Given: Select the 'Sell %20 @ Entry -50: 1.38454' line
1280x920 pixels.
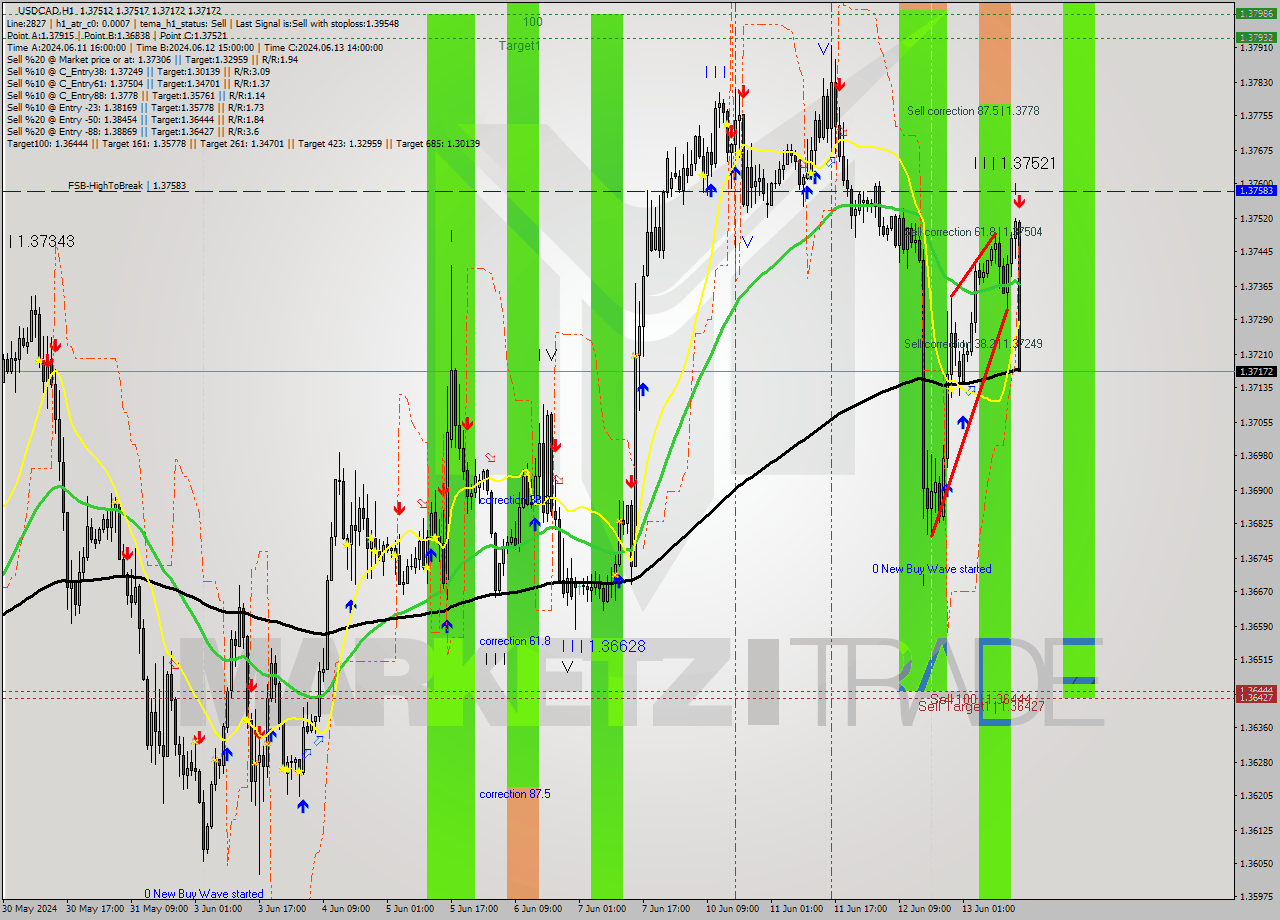Looking at the screenshot, I should coord(135,119).
